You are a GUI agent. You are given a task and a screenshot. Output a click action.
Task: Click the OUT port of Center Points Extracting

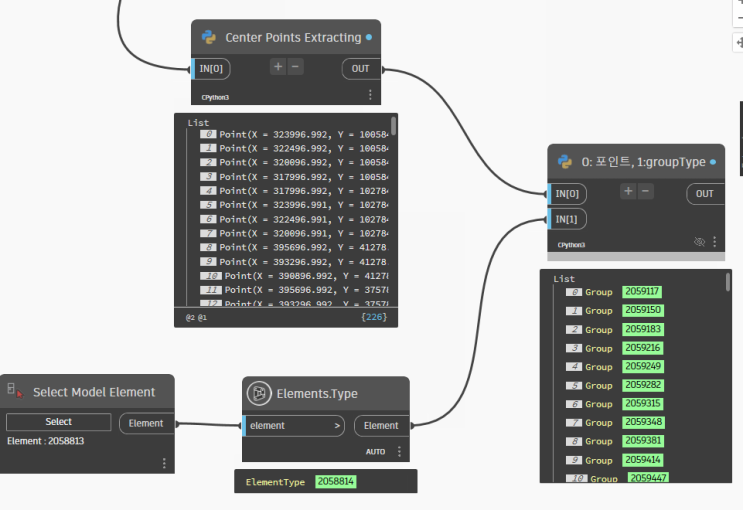pyautogui.click(x=361, y=69)
